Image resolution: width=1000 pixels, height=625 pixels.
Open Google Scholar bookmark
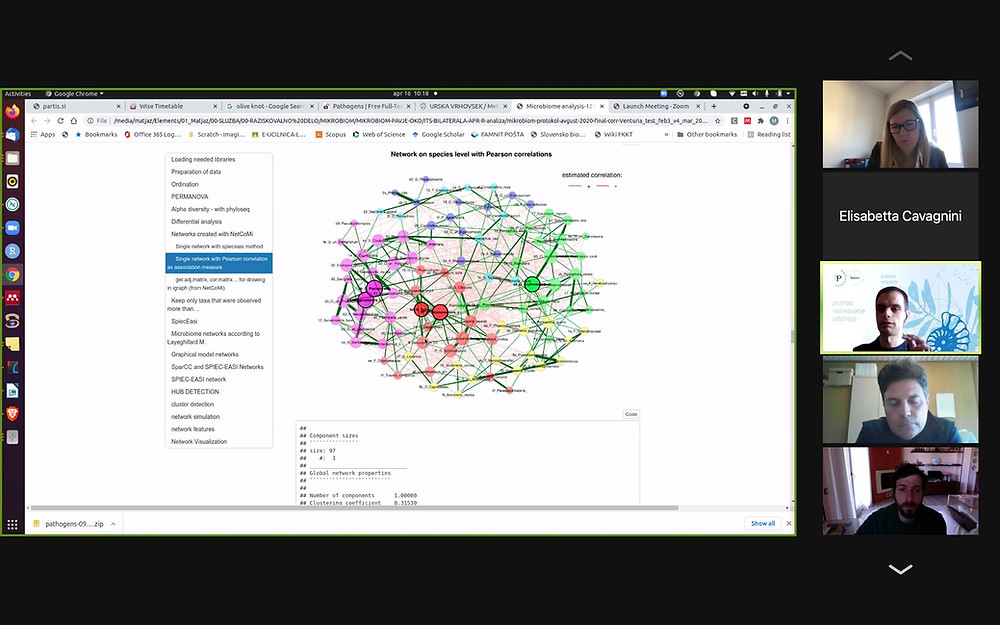coord(438,135)
